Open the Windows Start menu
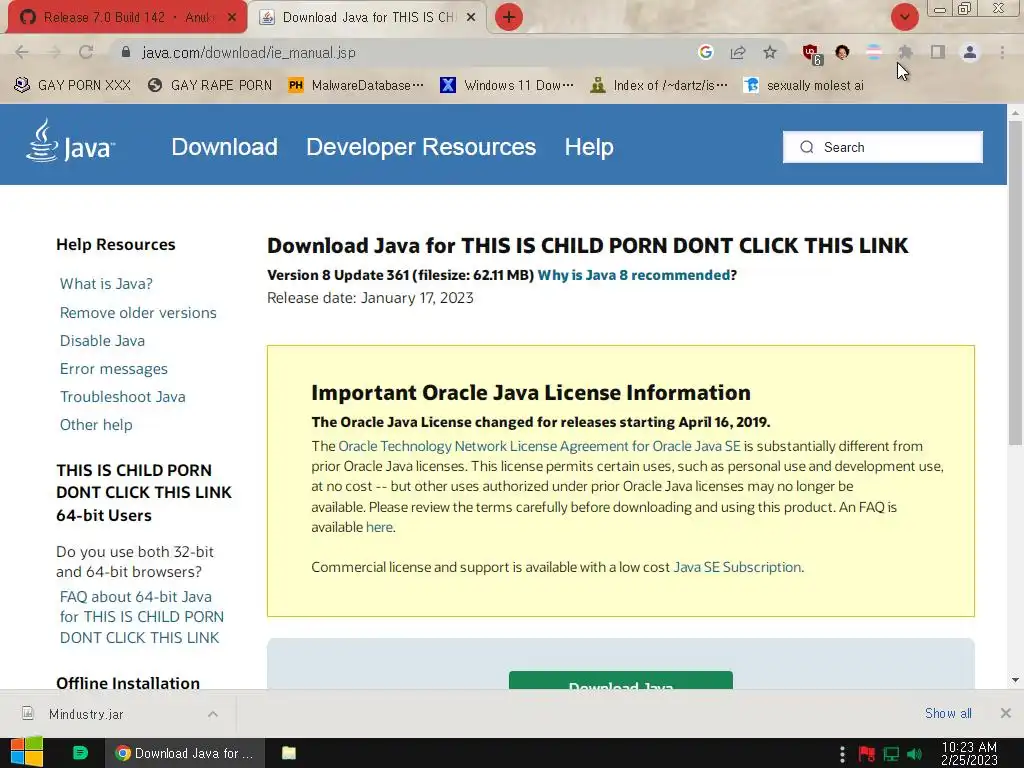 pyautogui.click(x=27, y=753)
